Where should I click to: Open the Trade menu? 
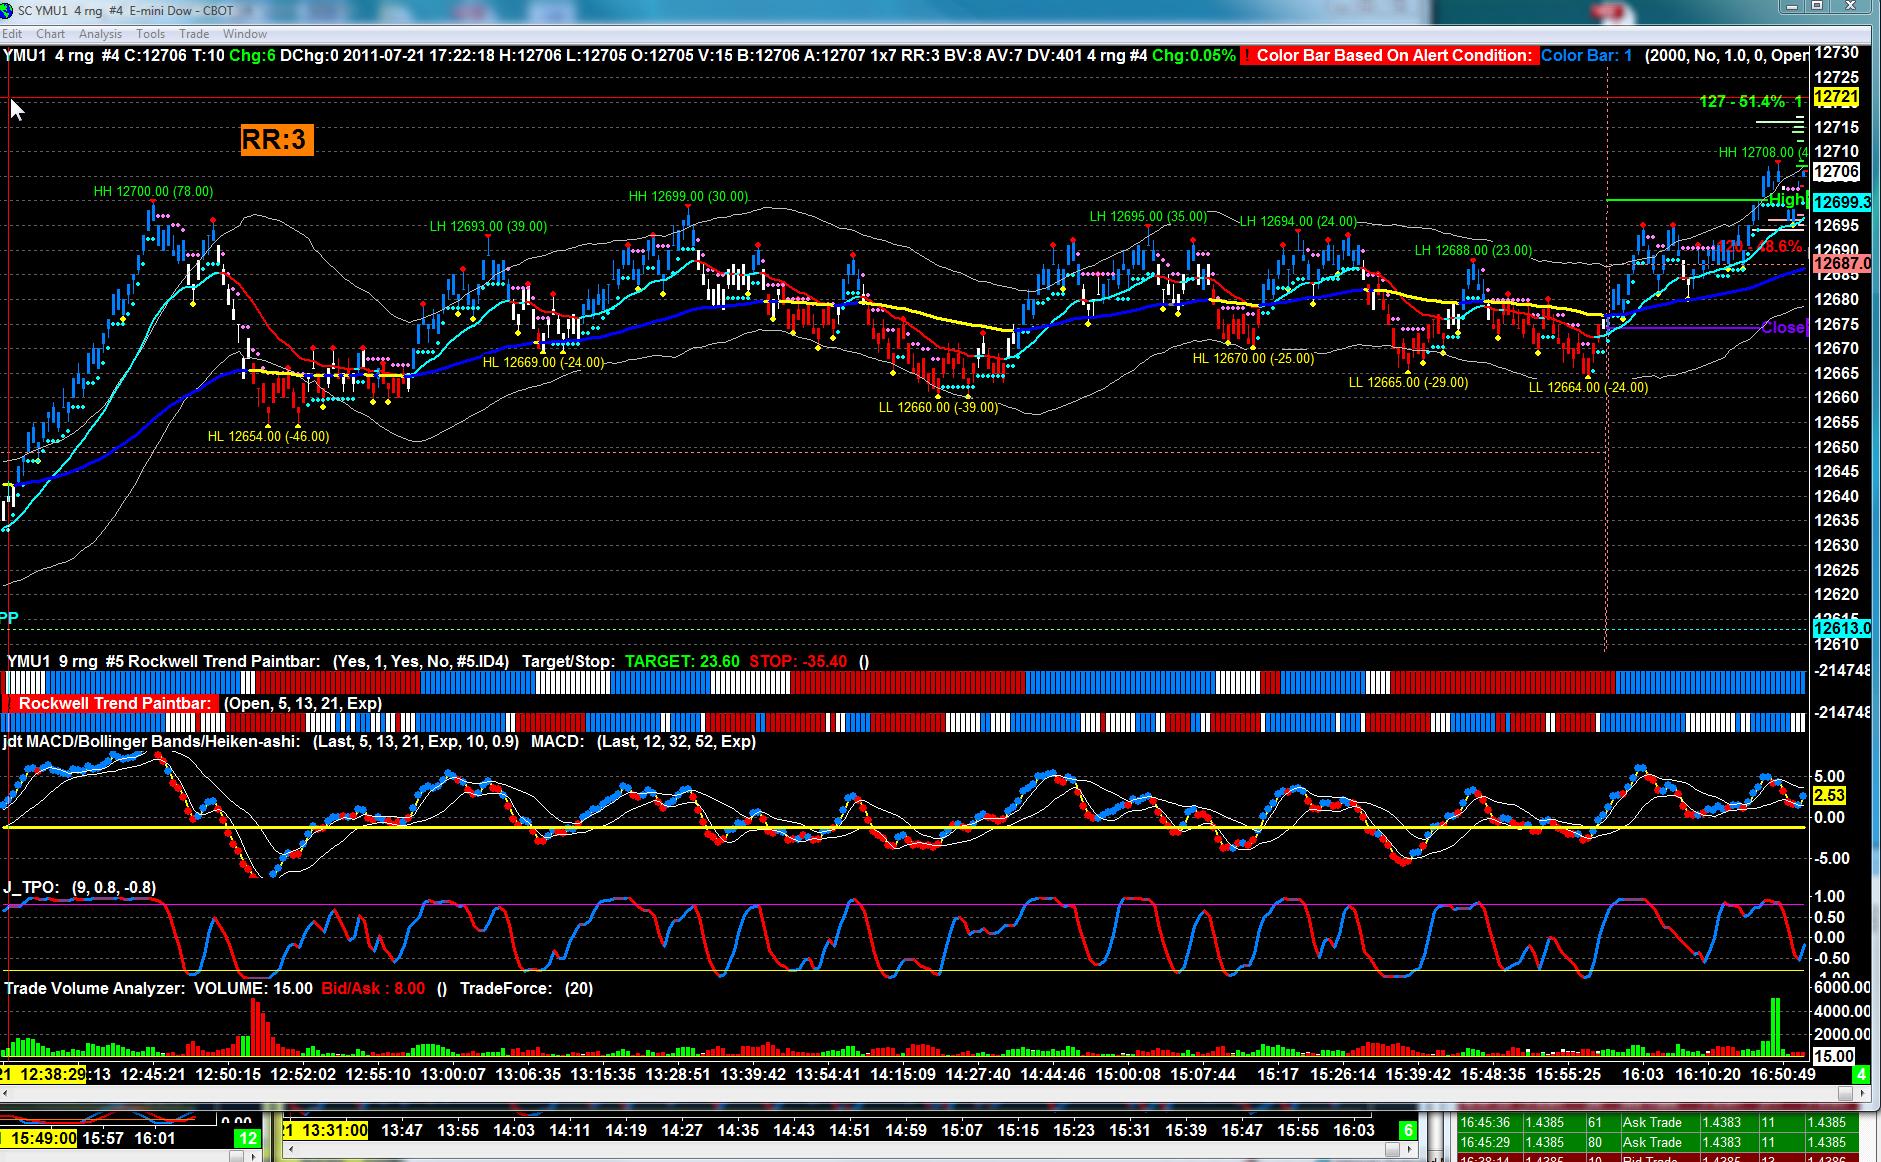pos(194,34)
